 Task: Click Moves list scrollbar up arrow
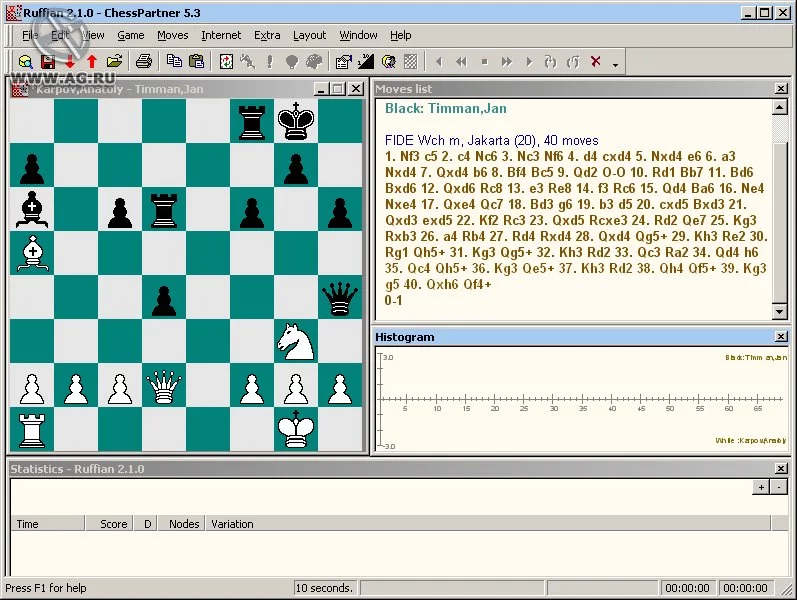coord(780,107)
